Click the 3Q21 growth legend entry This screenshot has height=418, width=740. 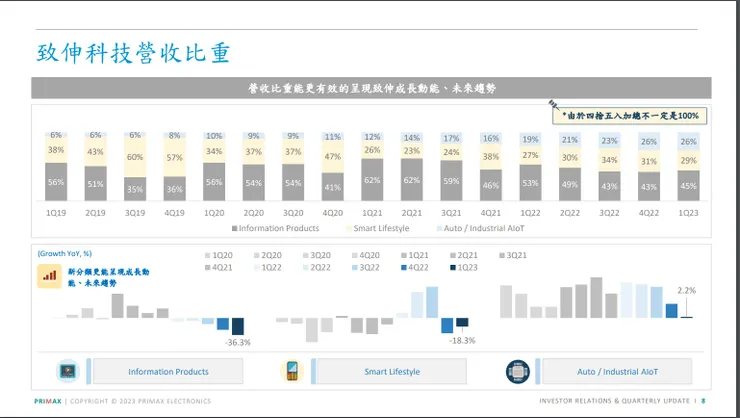point(513,255)
